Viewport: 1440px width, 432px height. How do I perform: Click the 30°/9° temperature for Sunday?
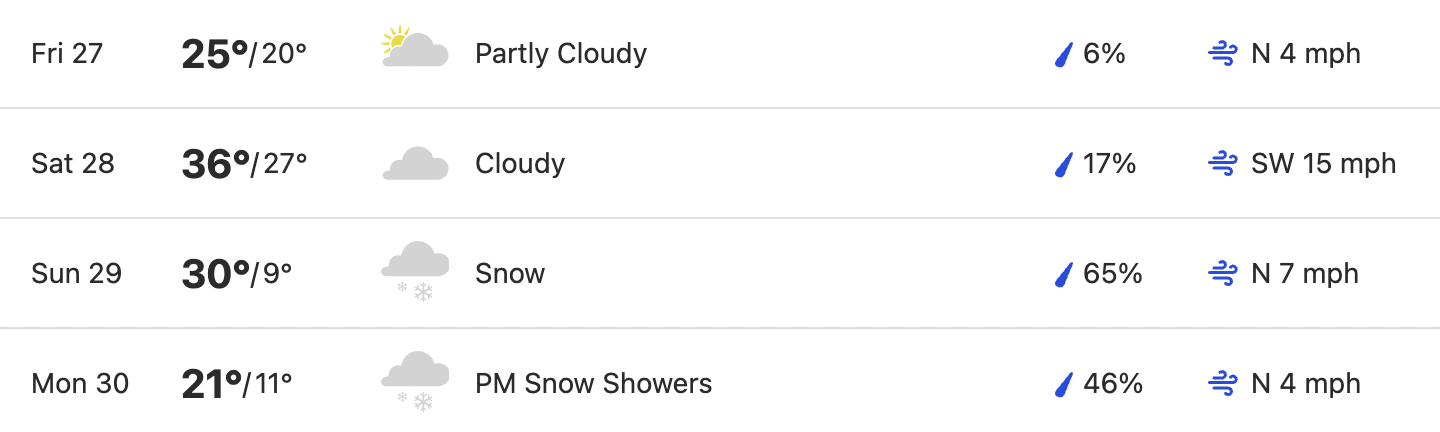coord(237,274)
